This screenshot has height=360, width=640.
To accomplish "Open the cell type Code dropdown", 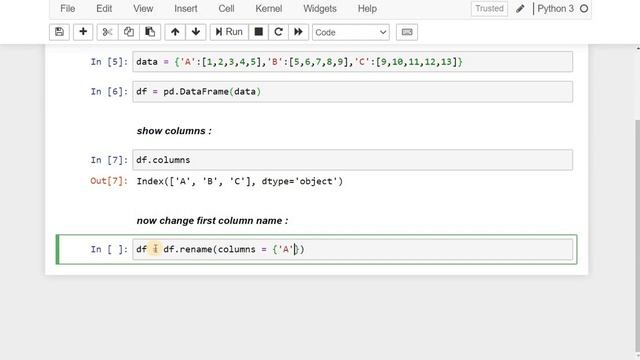I will click(351, 32).
